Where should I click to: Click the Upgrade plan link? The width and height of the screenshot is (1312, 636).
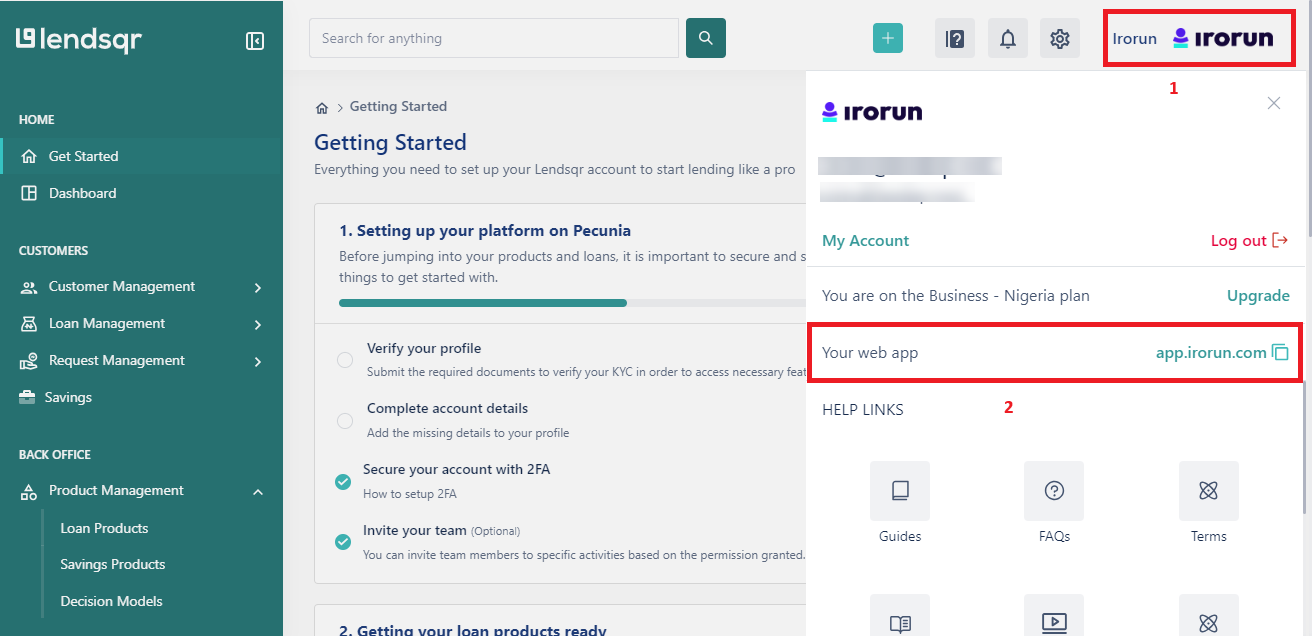(x=1258, y=295)
